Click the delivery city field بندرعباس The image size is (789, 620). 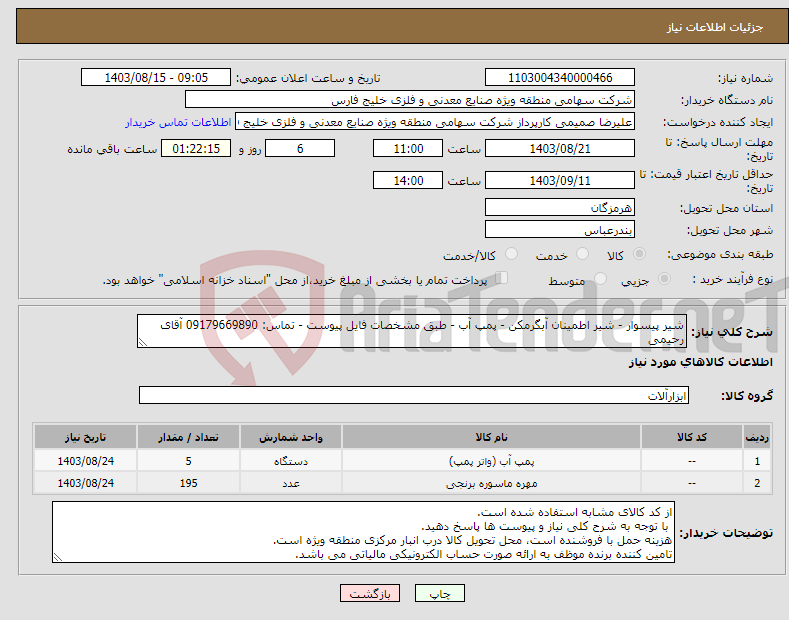560,229
